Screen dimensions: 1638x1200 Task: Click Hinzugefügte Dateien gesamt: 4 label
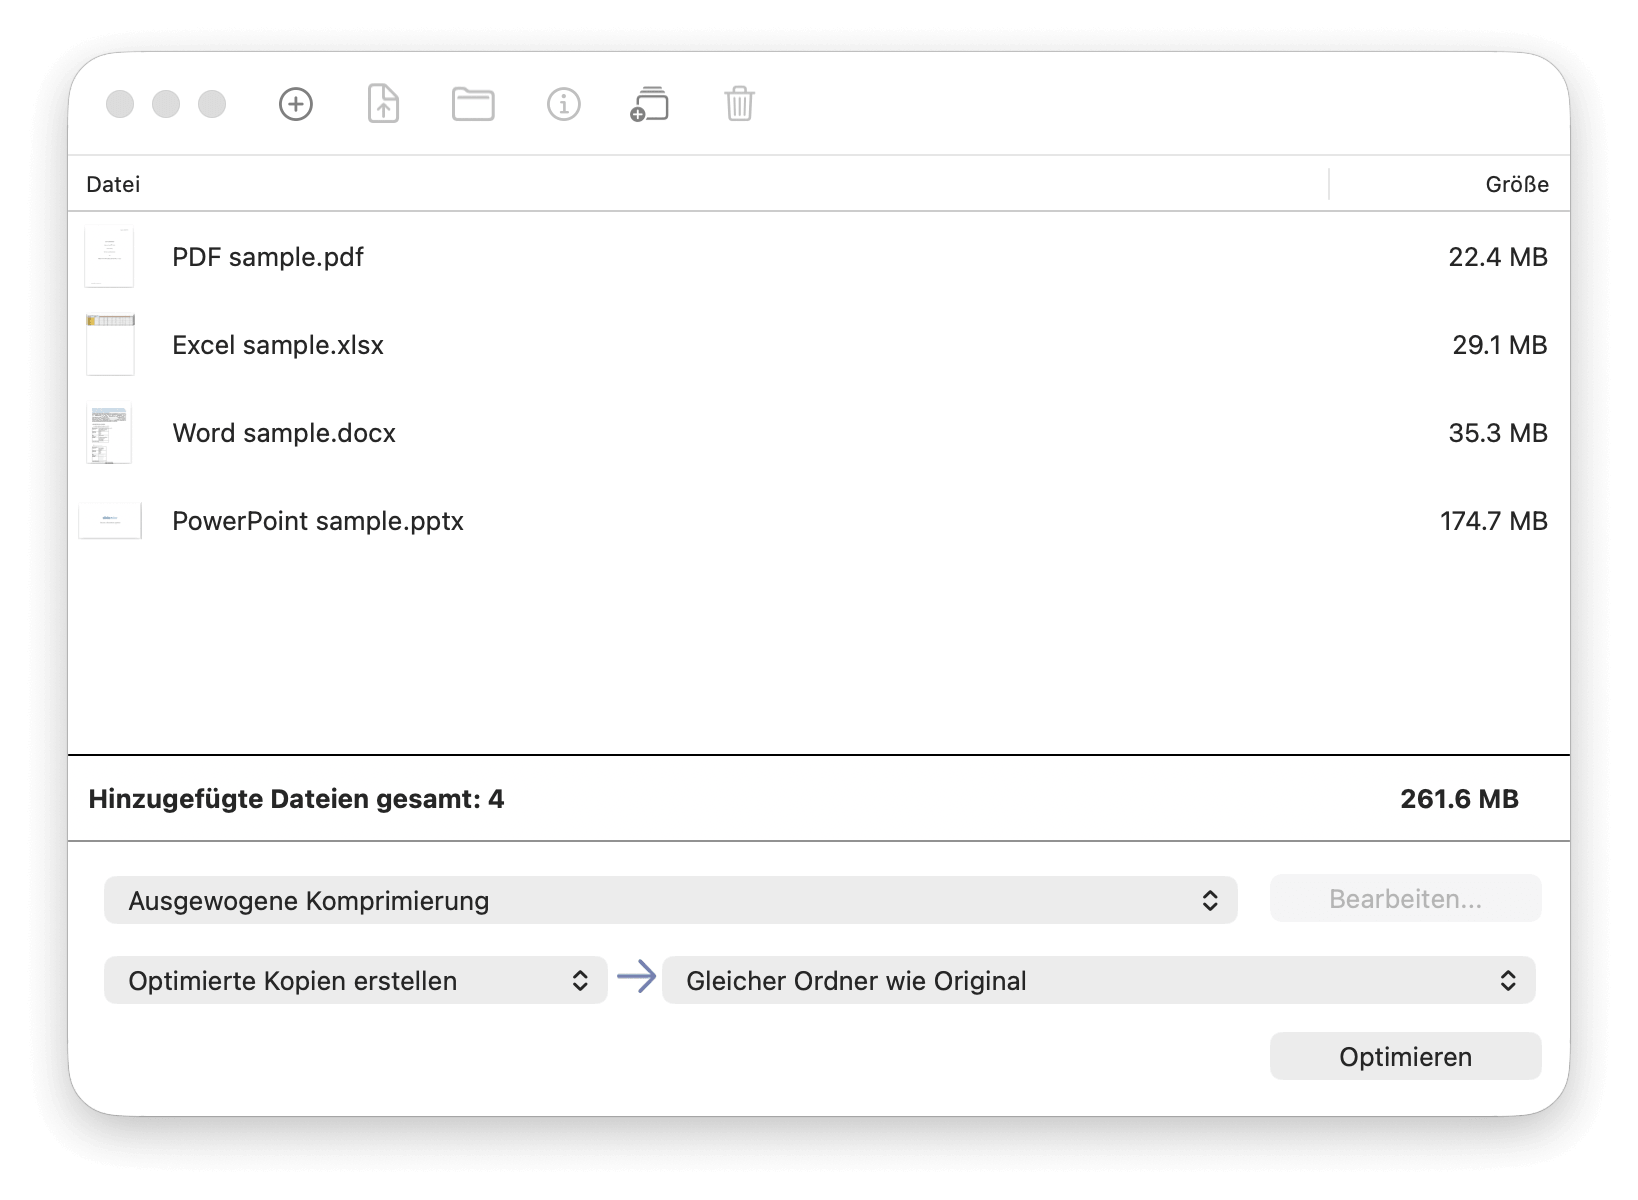coord(296,799)
